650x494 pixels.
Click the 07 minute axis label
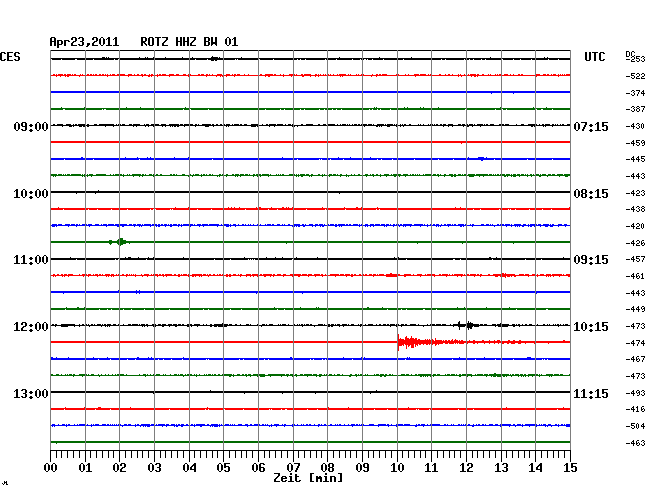[293, 468]
